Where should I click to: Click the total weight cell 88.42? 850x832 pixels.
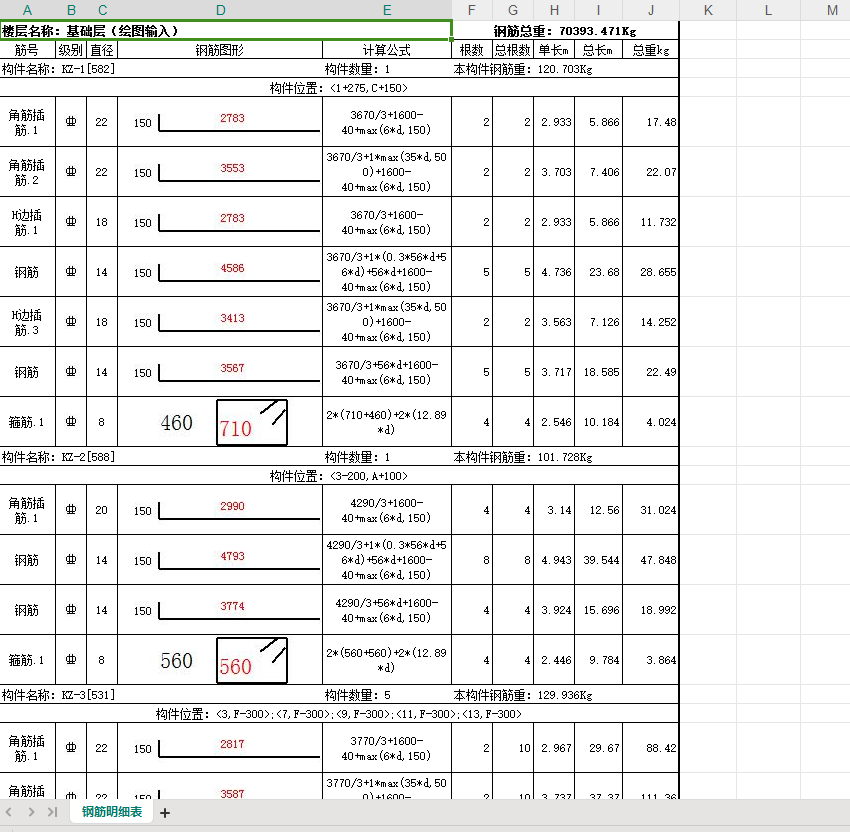651,747
